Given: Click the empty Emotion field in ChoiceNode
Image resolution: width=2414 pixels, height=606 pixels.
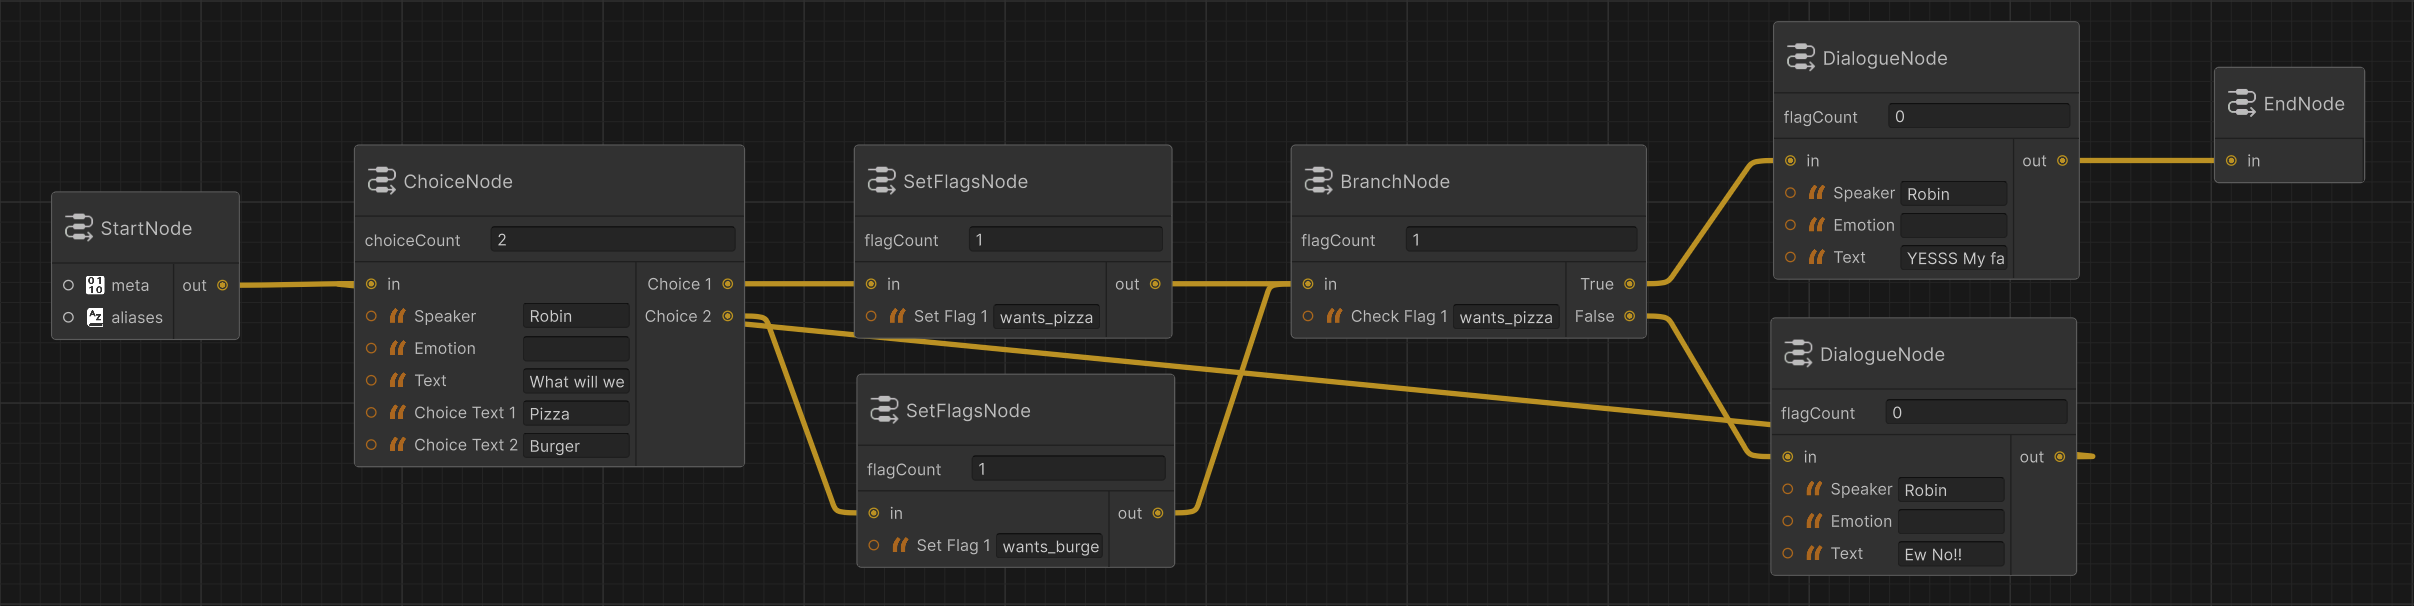Looking at the screenshot, I should point(576,348).
